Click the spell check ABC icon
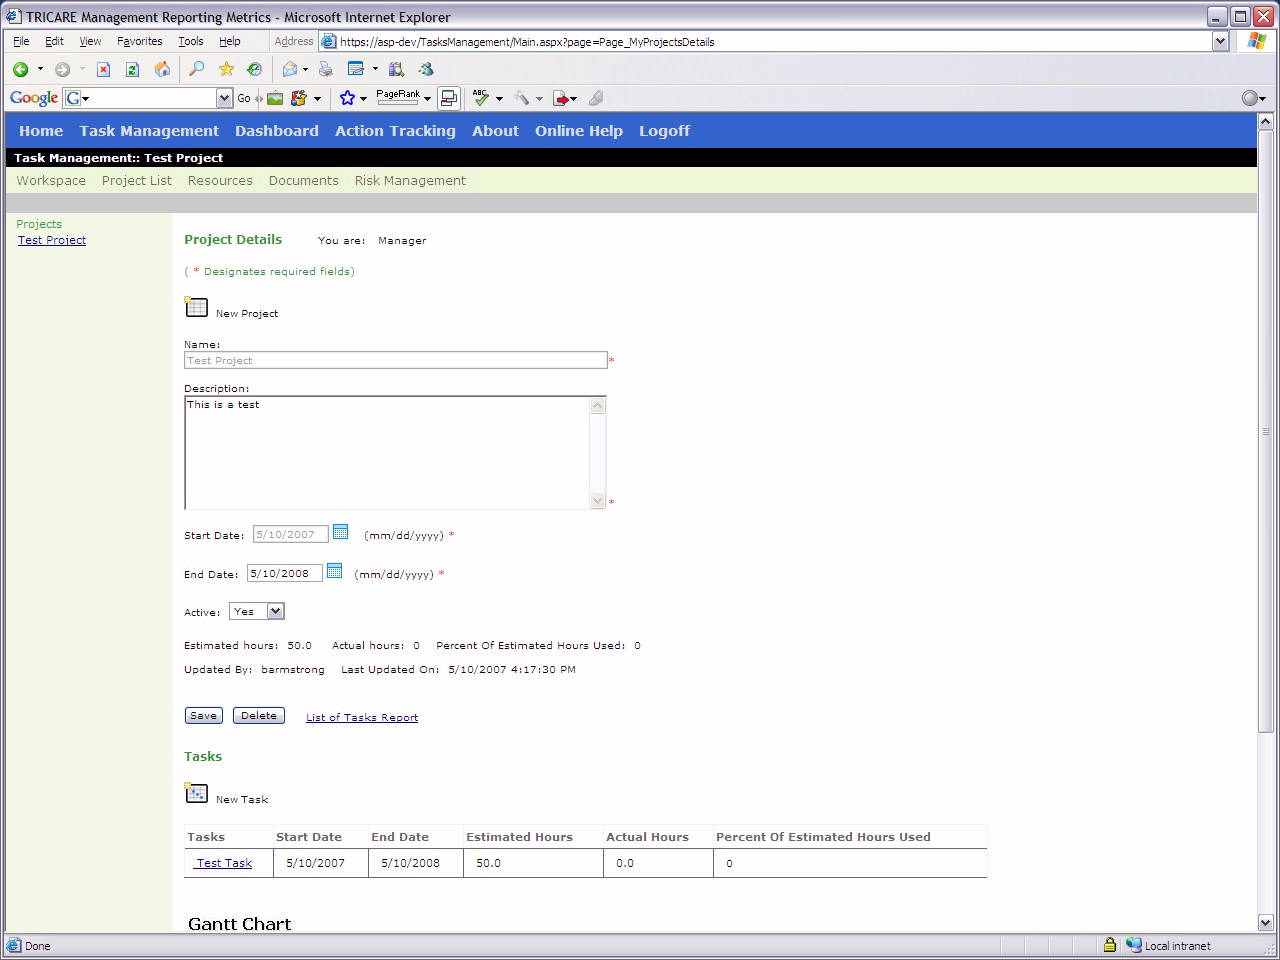1280x960 pixels. (481, 98)
